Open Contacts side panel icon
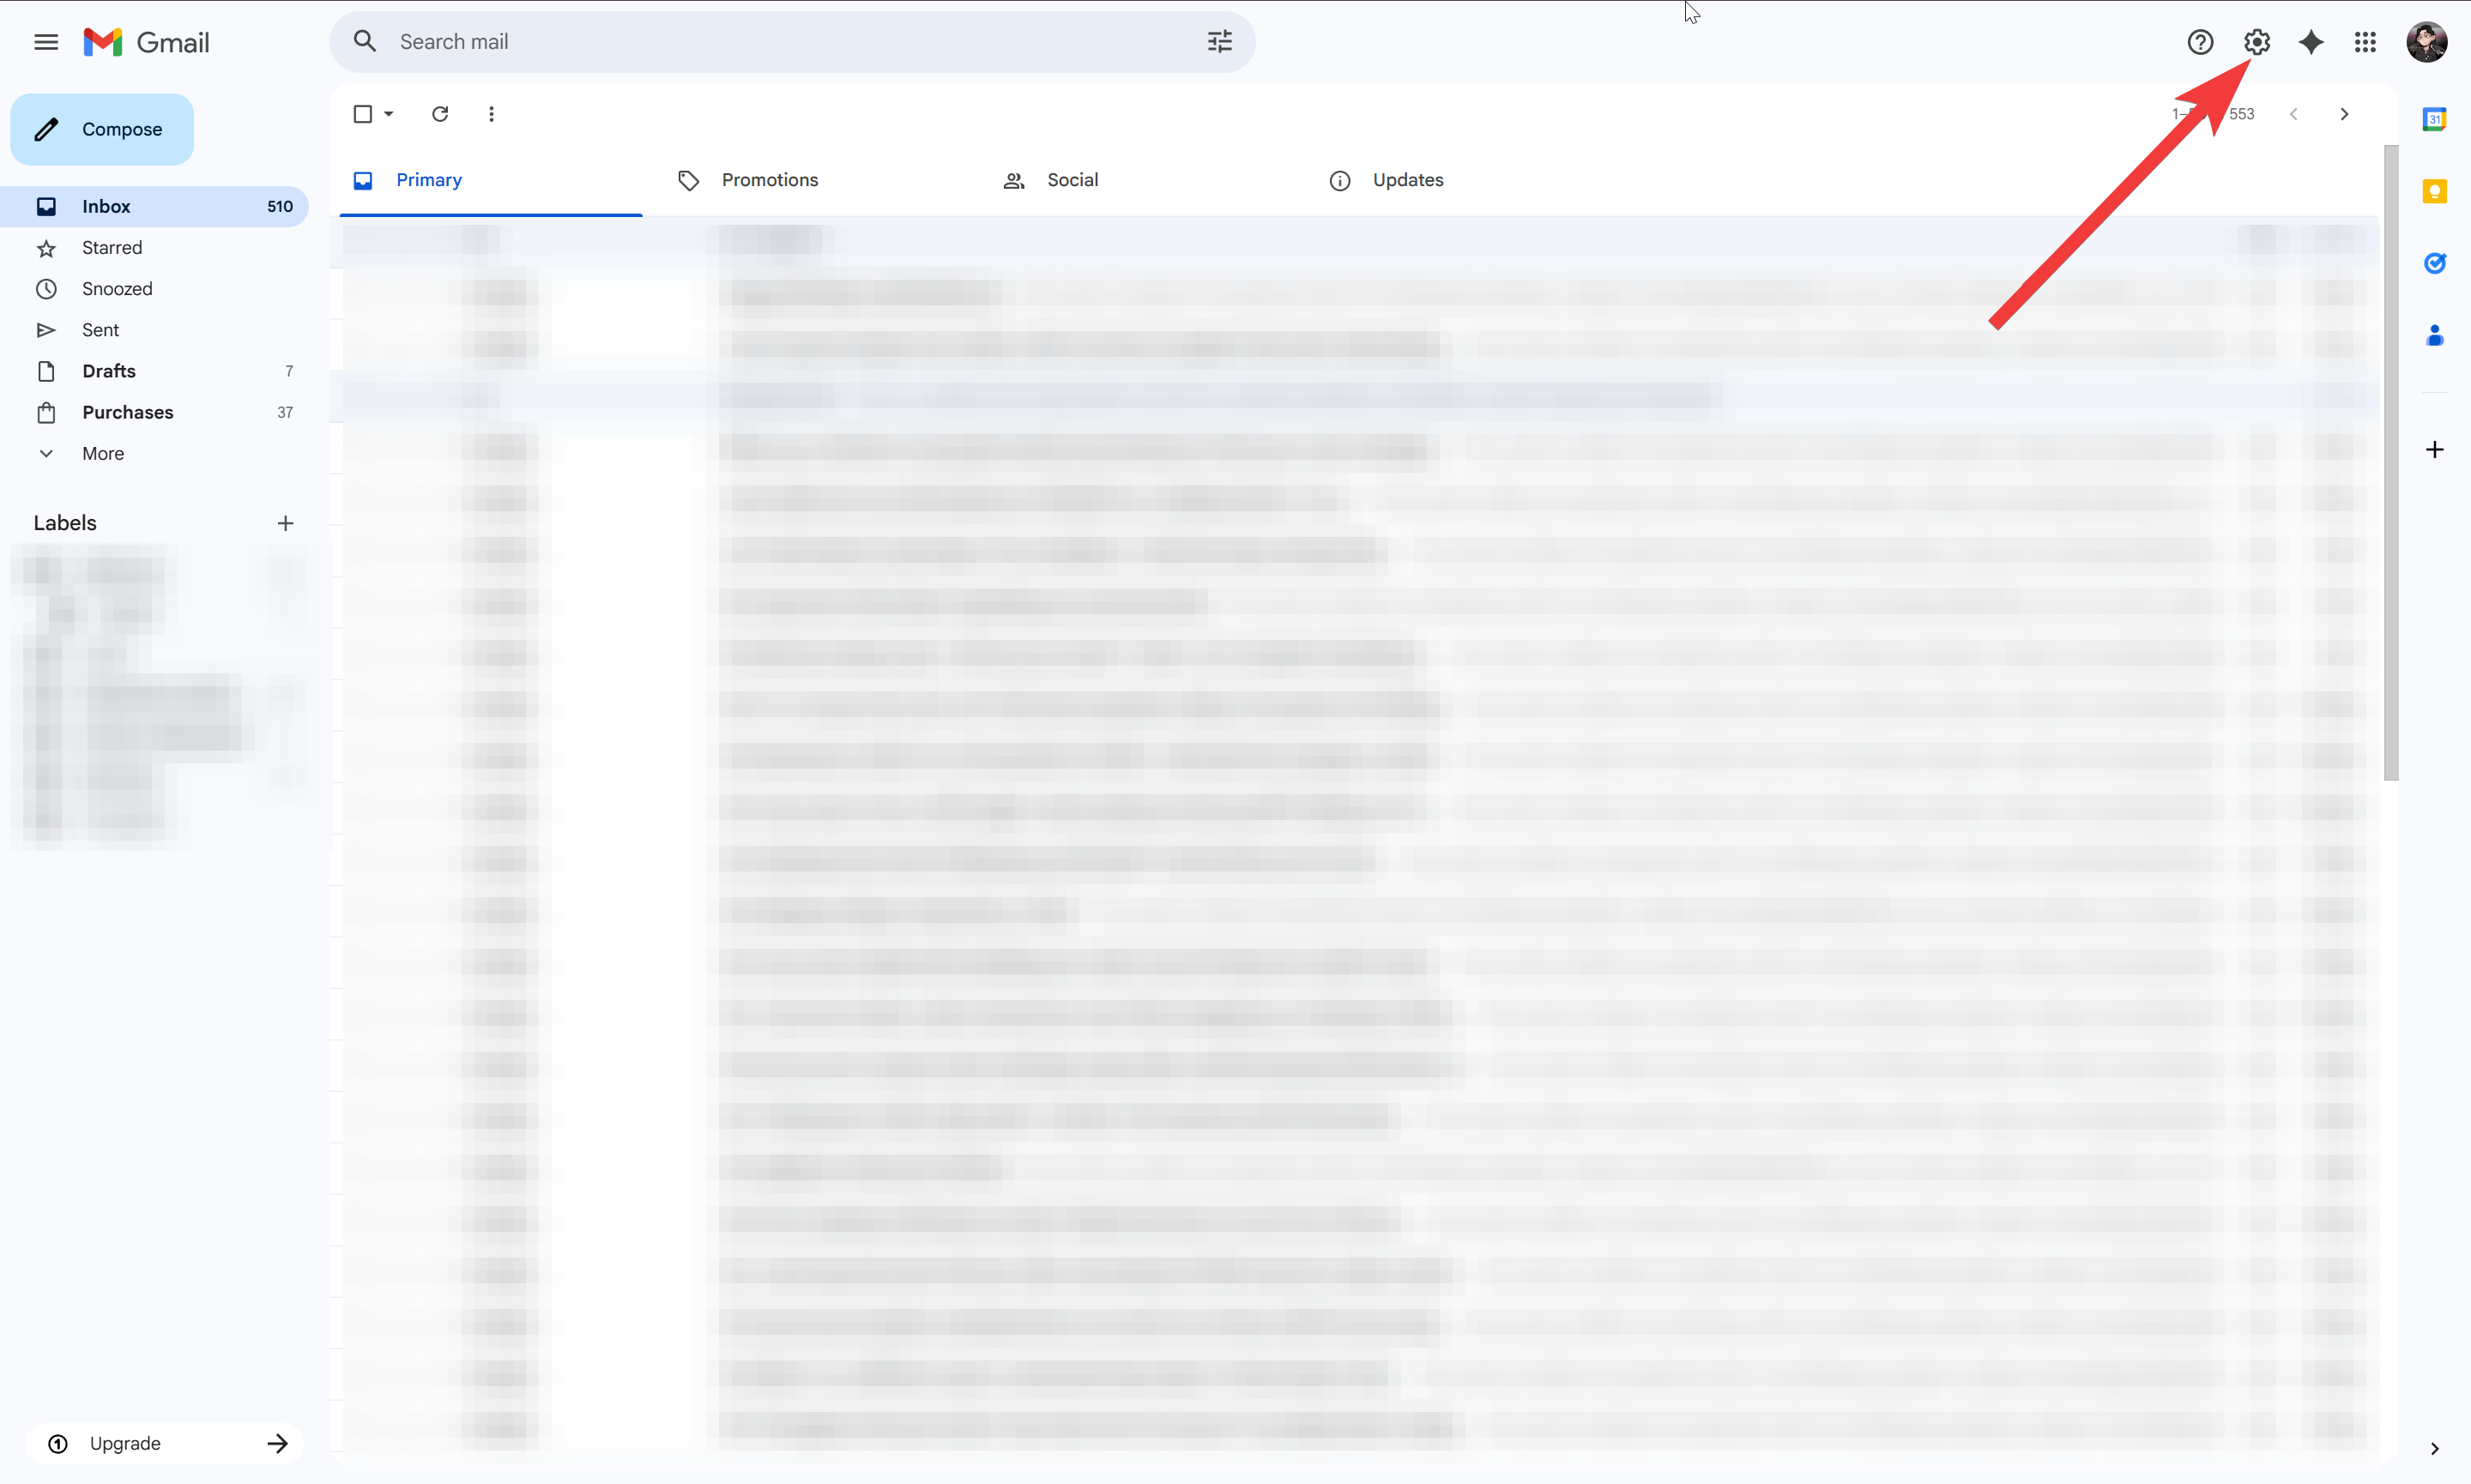 (x=2434, y=336)
